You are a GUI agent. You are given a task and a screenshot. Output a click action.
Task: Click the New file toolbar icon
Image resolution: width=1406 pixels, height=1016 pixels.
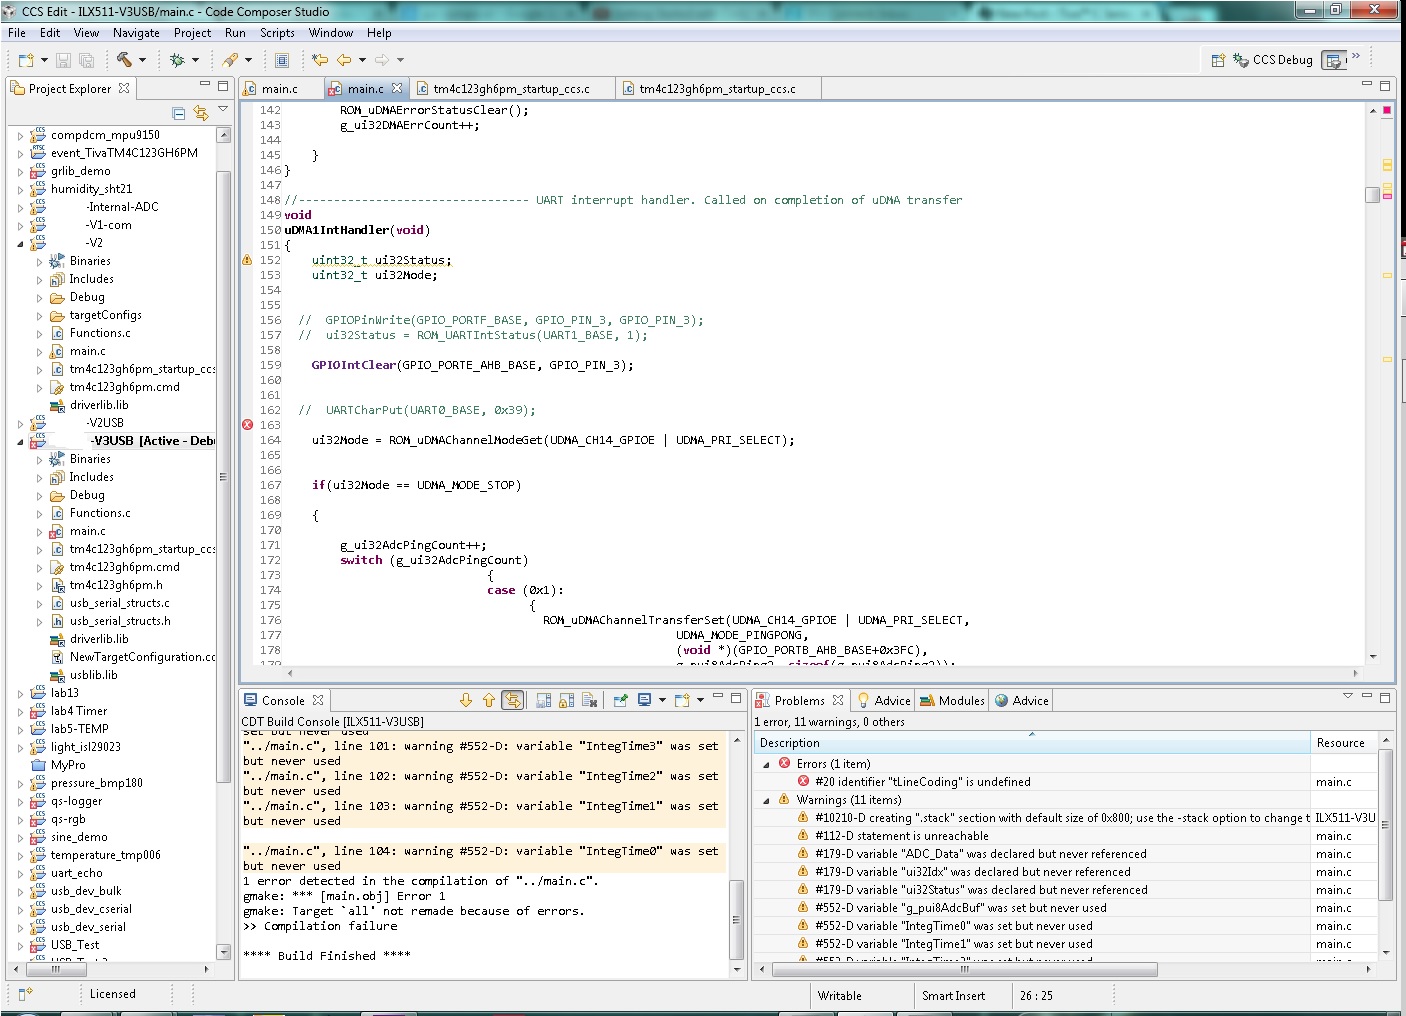(26, 60)
